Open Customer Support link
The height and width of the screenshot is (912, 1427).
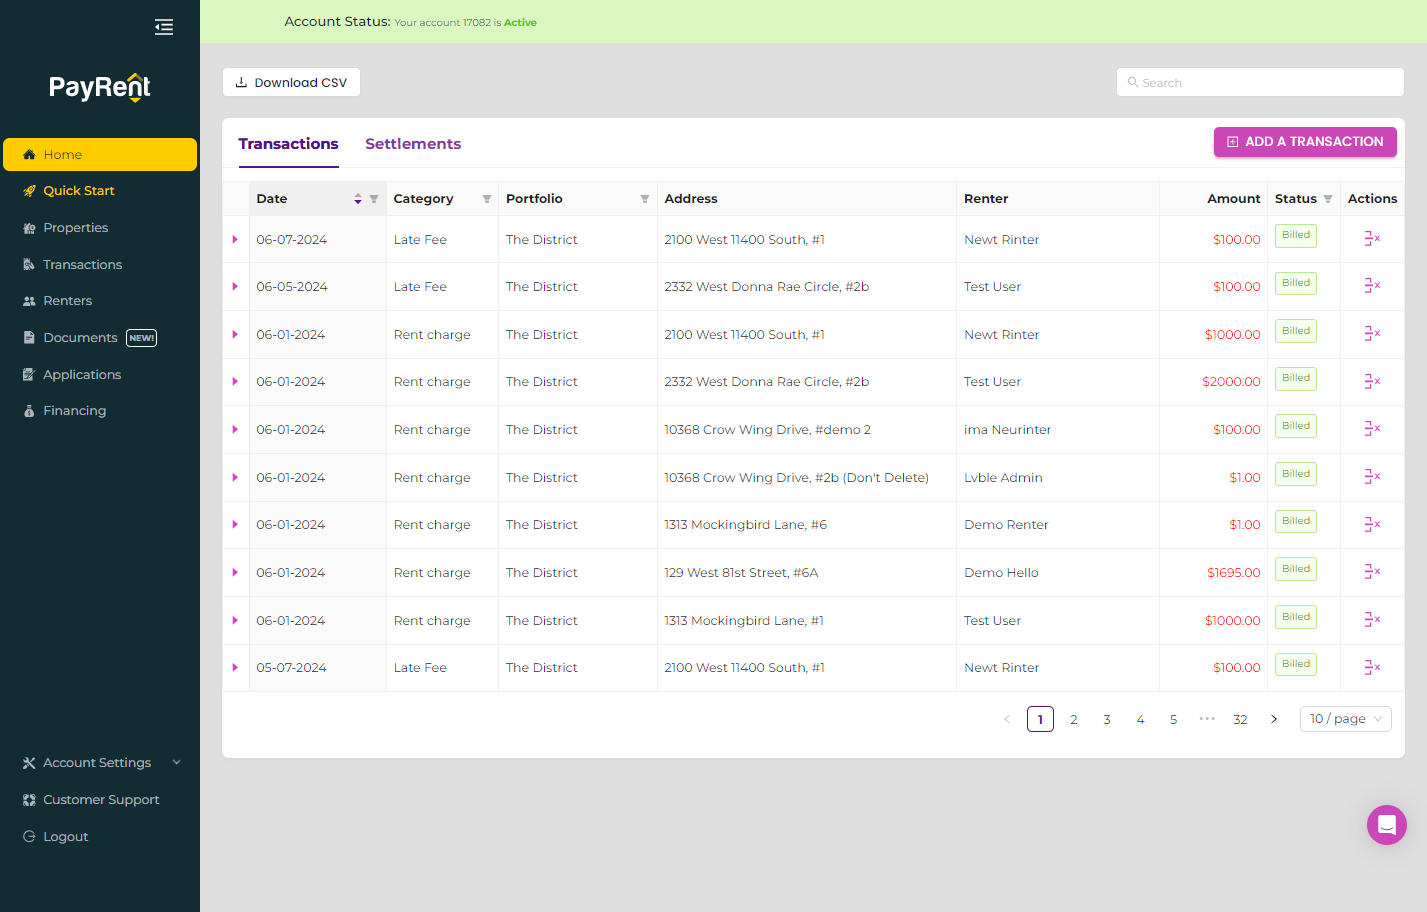point(100,799)
